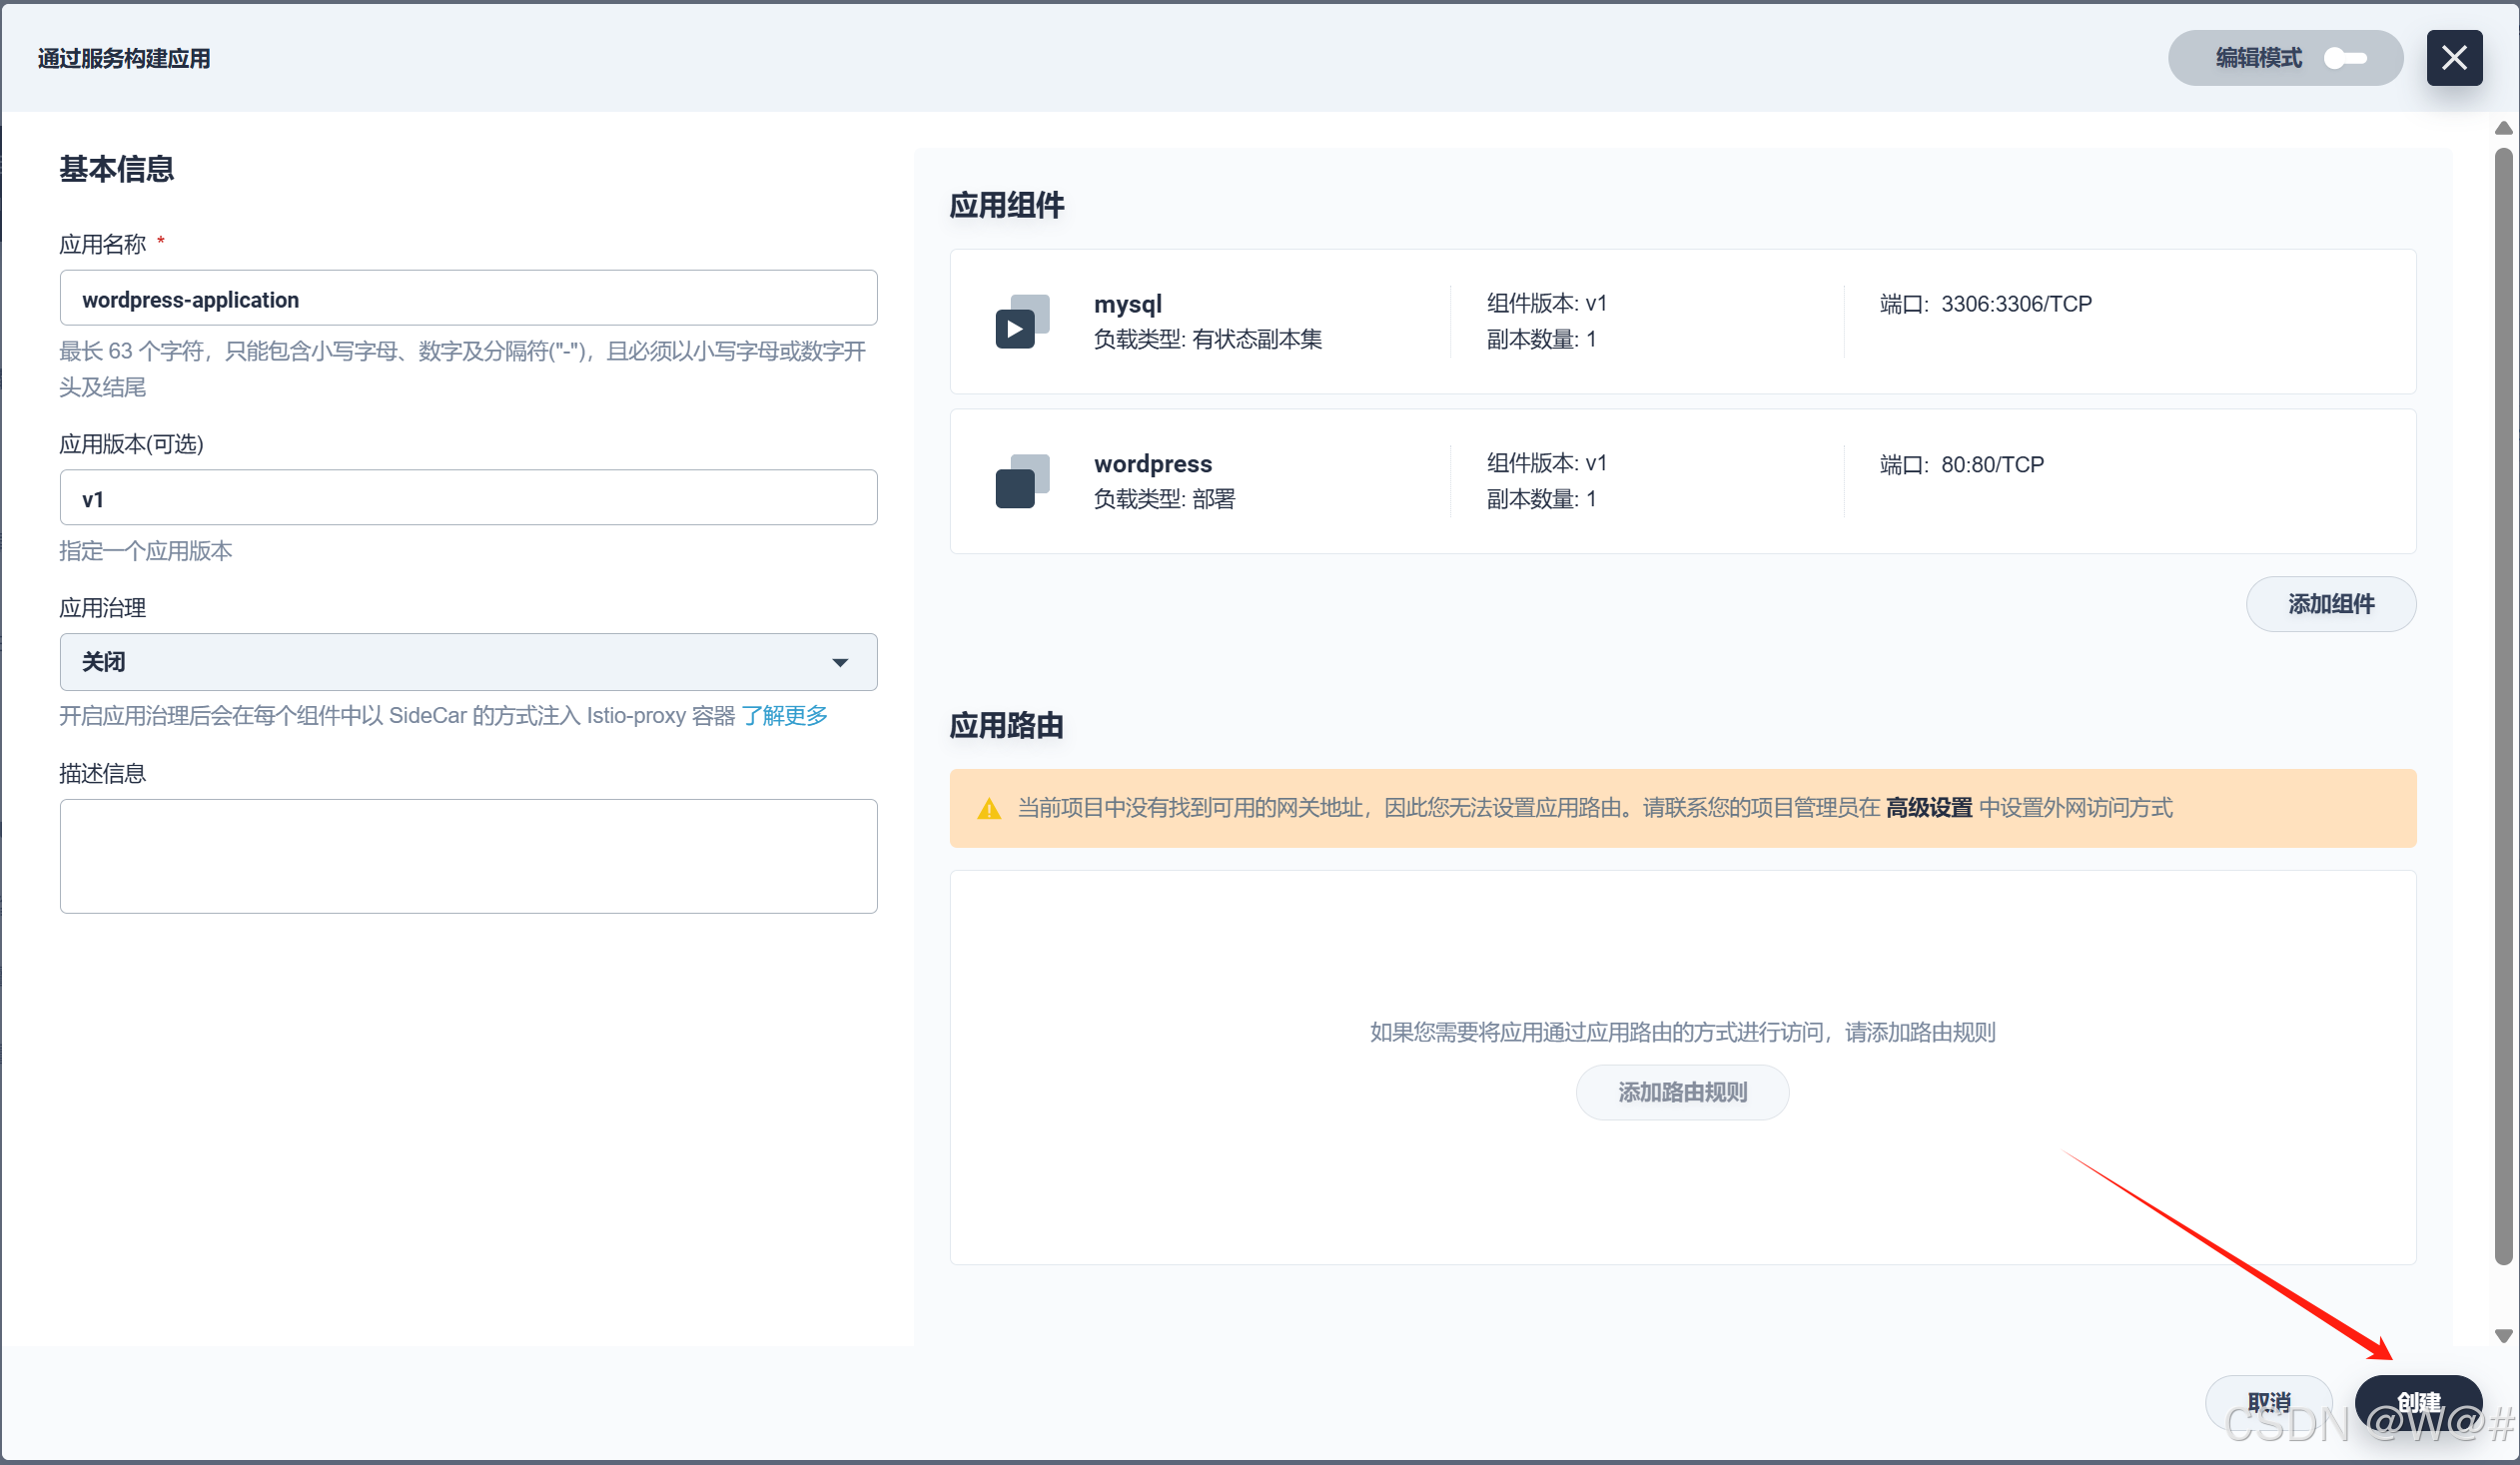Image resolution: width=2520 pixels, height=1465 pixels.
Task: Click the 取消 button
Action: click(x=2268, y=1402)
